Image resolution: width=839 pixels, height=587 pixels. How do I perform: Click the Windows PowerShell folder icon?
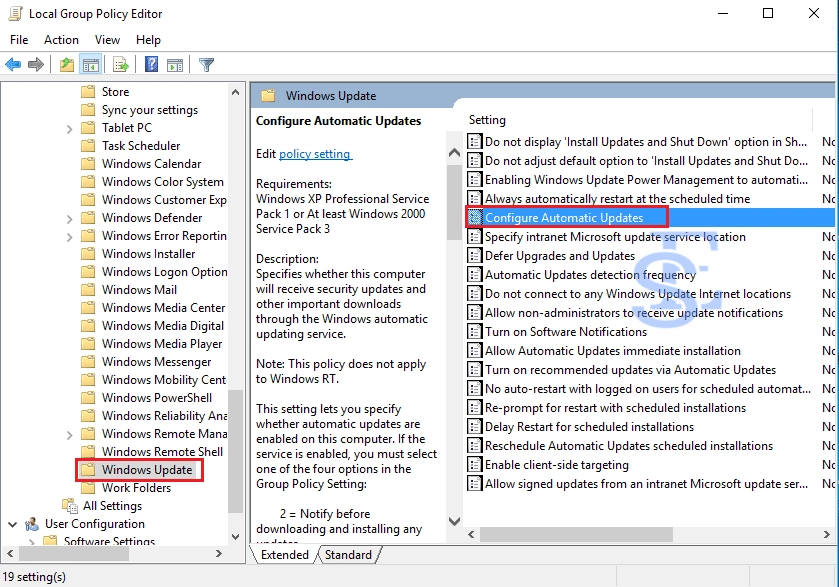88,398
